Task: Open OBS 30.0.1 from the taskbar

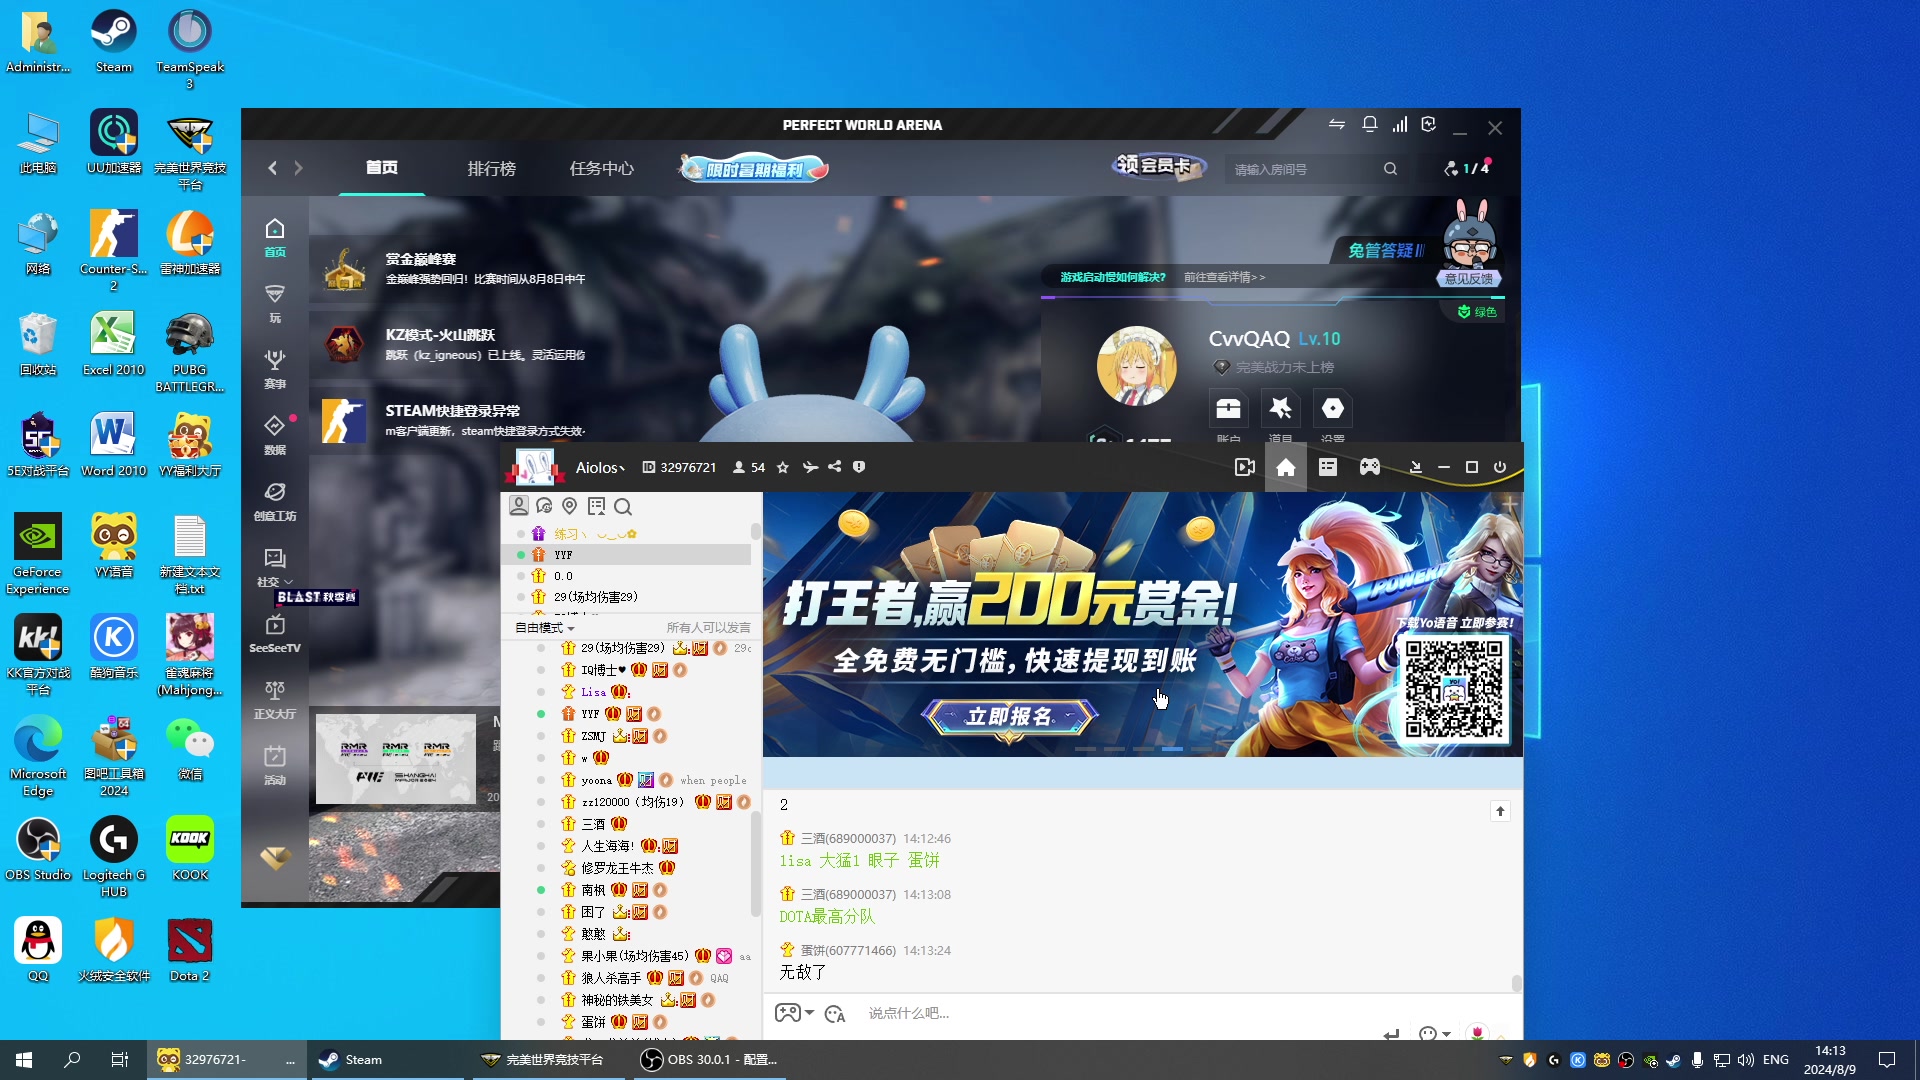Action: pos(710,1060)
